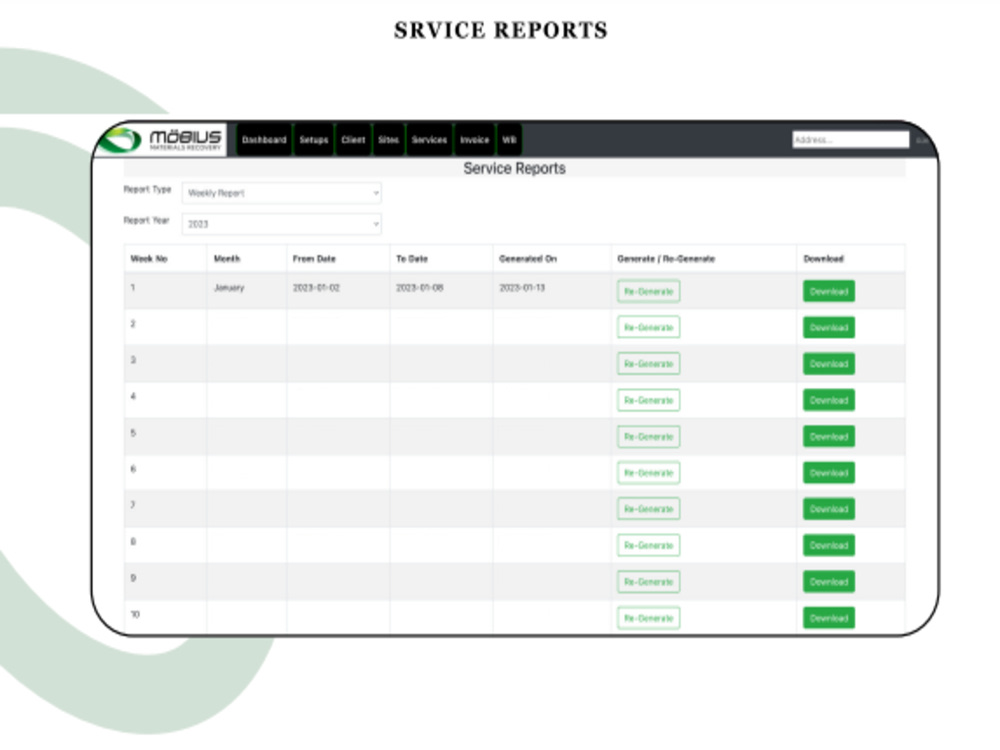Viewport: 1000px width, 750px height.
Task: Re-Generate the week 3 report
Action: click(x=649, y=364)
